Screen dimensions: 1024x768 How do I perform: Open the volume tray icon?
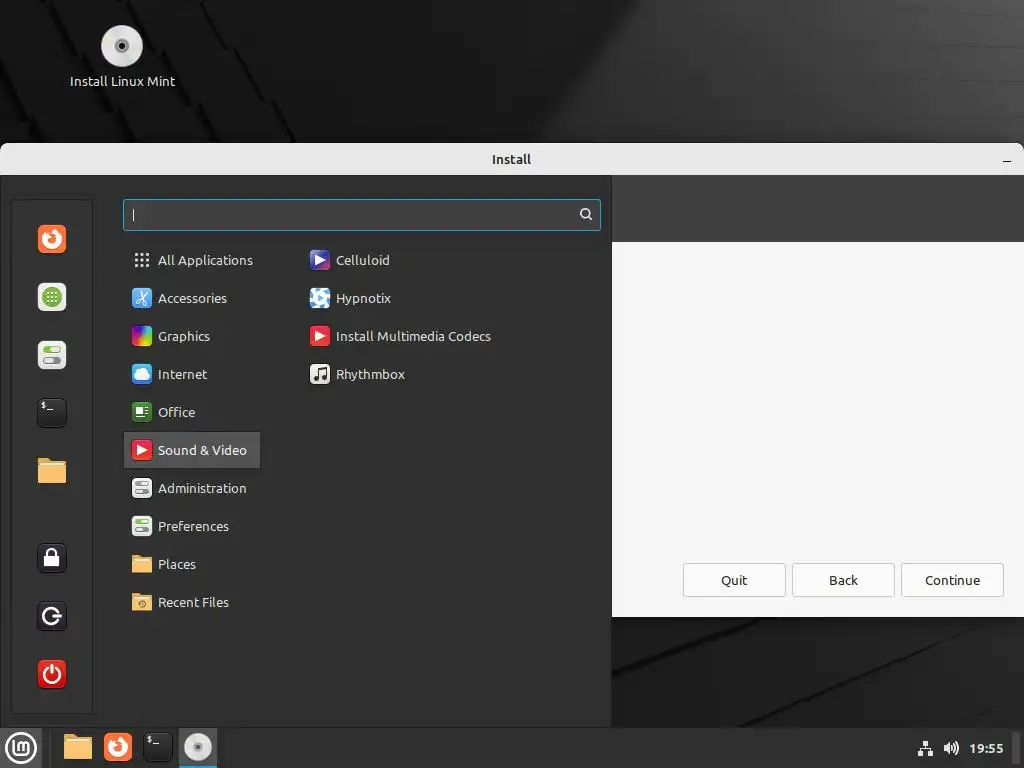pos(952,748)
